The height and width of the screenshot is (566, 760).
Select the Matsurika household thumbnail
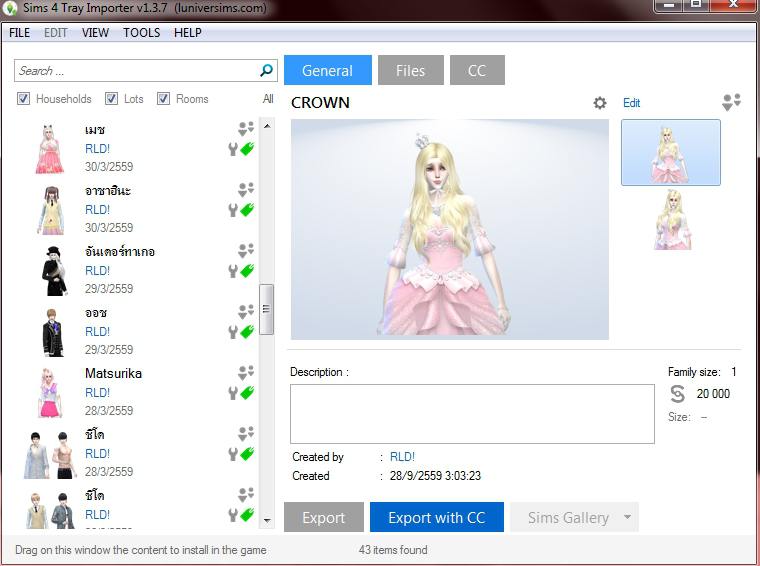tap(50, 393)
